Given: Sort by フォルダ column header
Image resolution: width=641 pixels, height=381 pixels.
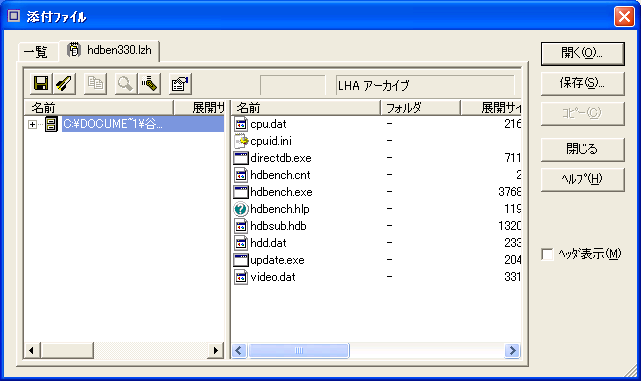Looking at the screenshot, I should click(x=421, y=108).
